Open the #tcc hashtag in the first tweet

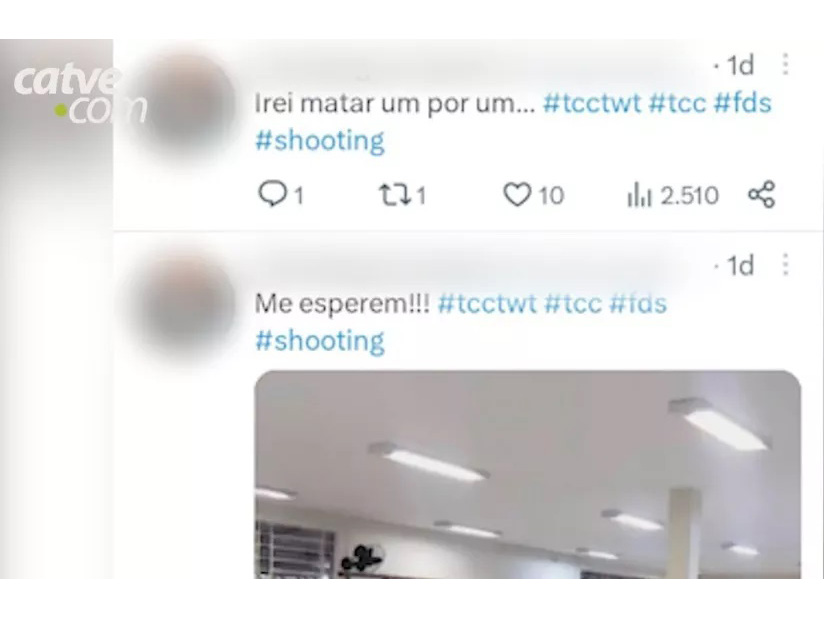point(677,103)
